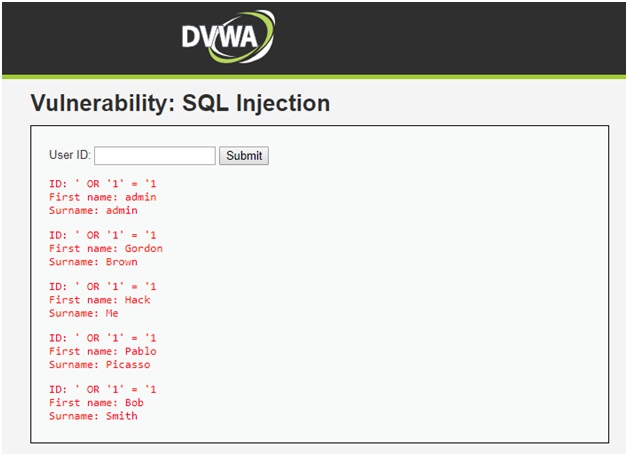Select the 'Surname: Brown' result line
The height and width of the screenshot is (456, 628).
coord(93,261)
